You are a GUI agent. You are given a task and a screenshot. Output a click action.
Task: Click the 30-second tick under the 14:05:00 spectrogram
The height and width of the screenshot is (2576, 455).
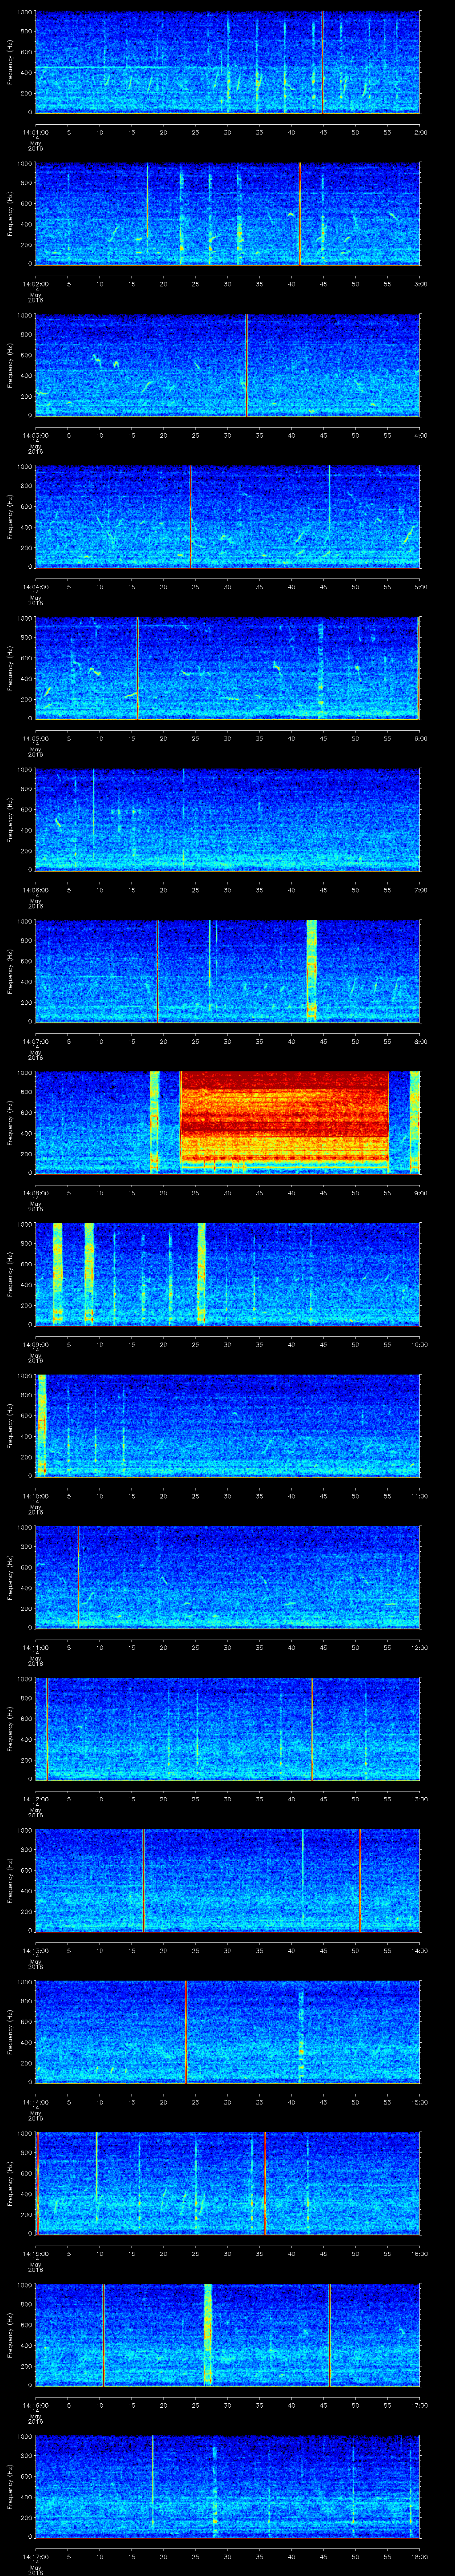(227, 738)
